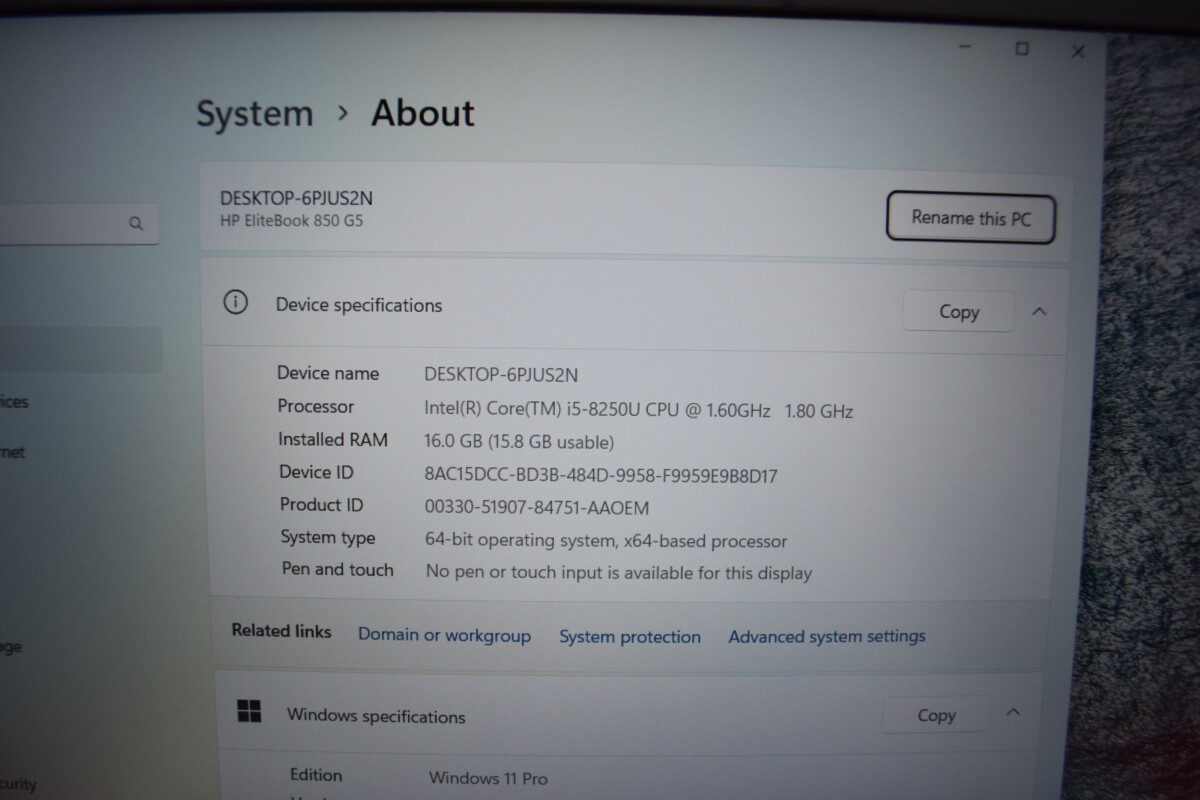Click the DESKTOP-6PJUS2N name in top card

(x=296, y=198)
